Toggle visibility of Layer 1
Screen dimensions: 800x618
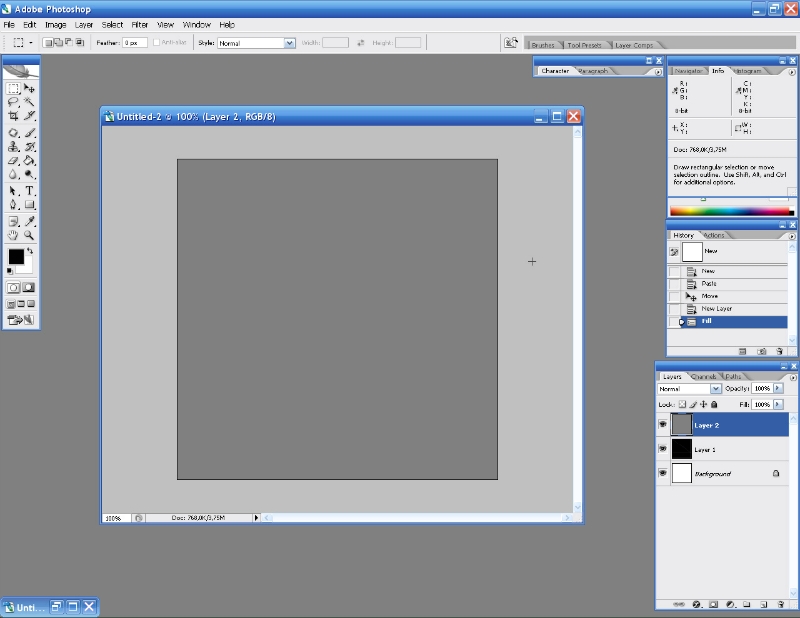click(662, 449)
